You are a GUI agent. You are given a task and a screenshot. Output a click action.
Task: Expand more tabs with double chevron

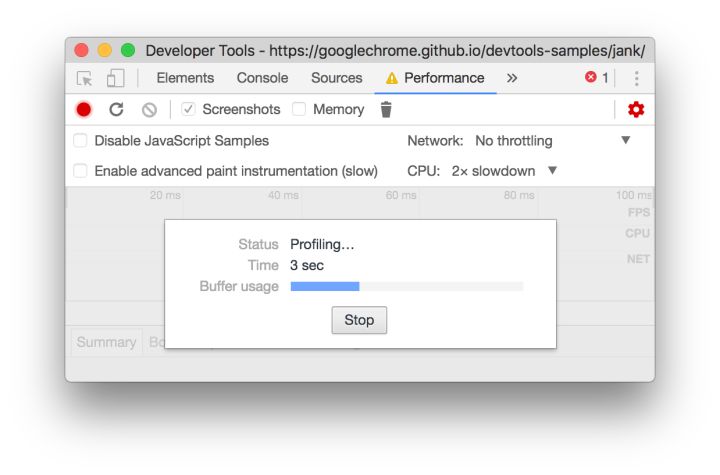coord(512,78)
